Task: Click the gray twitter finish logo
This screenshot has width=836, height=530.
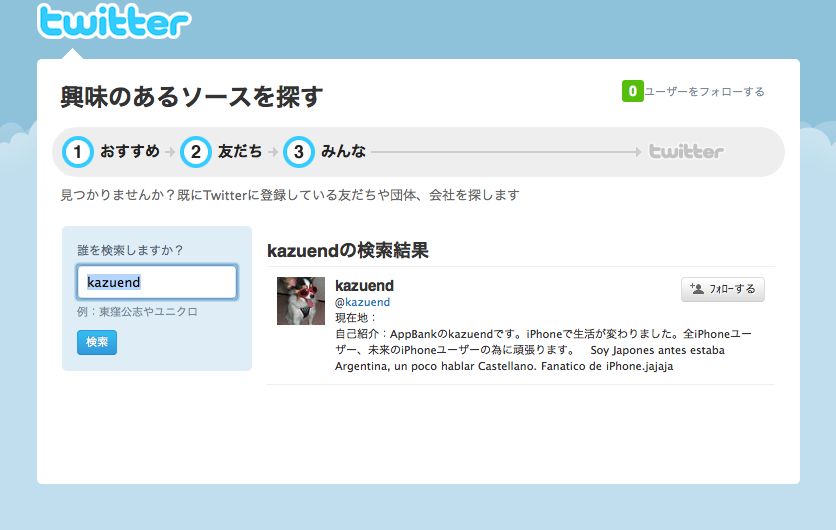Action: tap(686, 151)
